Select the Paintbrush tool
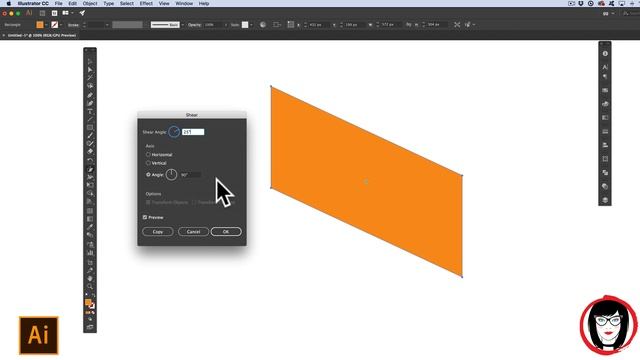The width and height of the screenshot is (640, 360). [90, 136]
